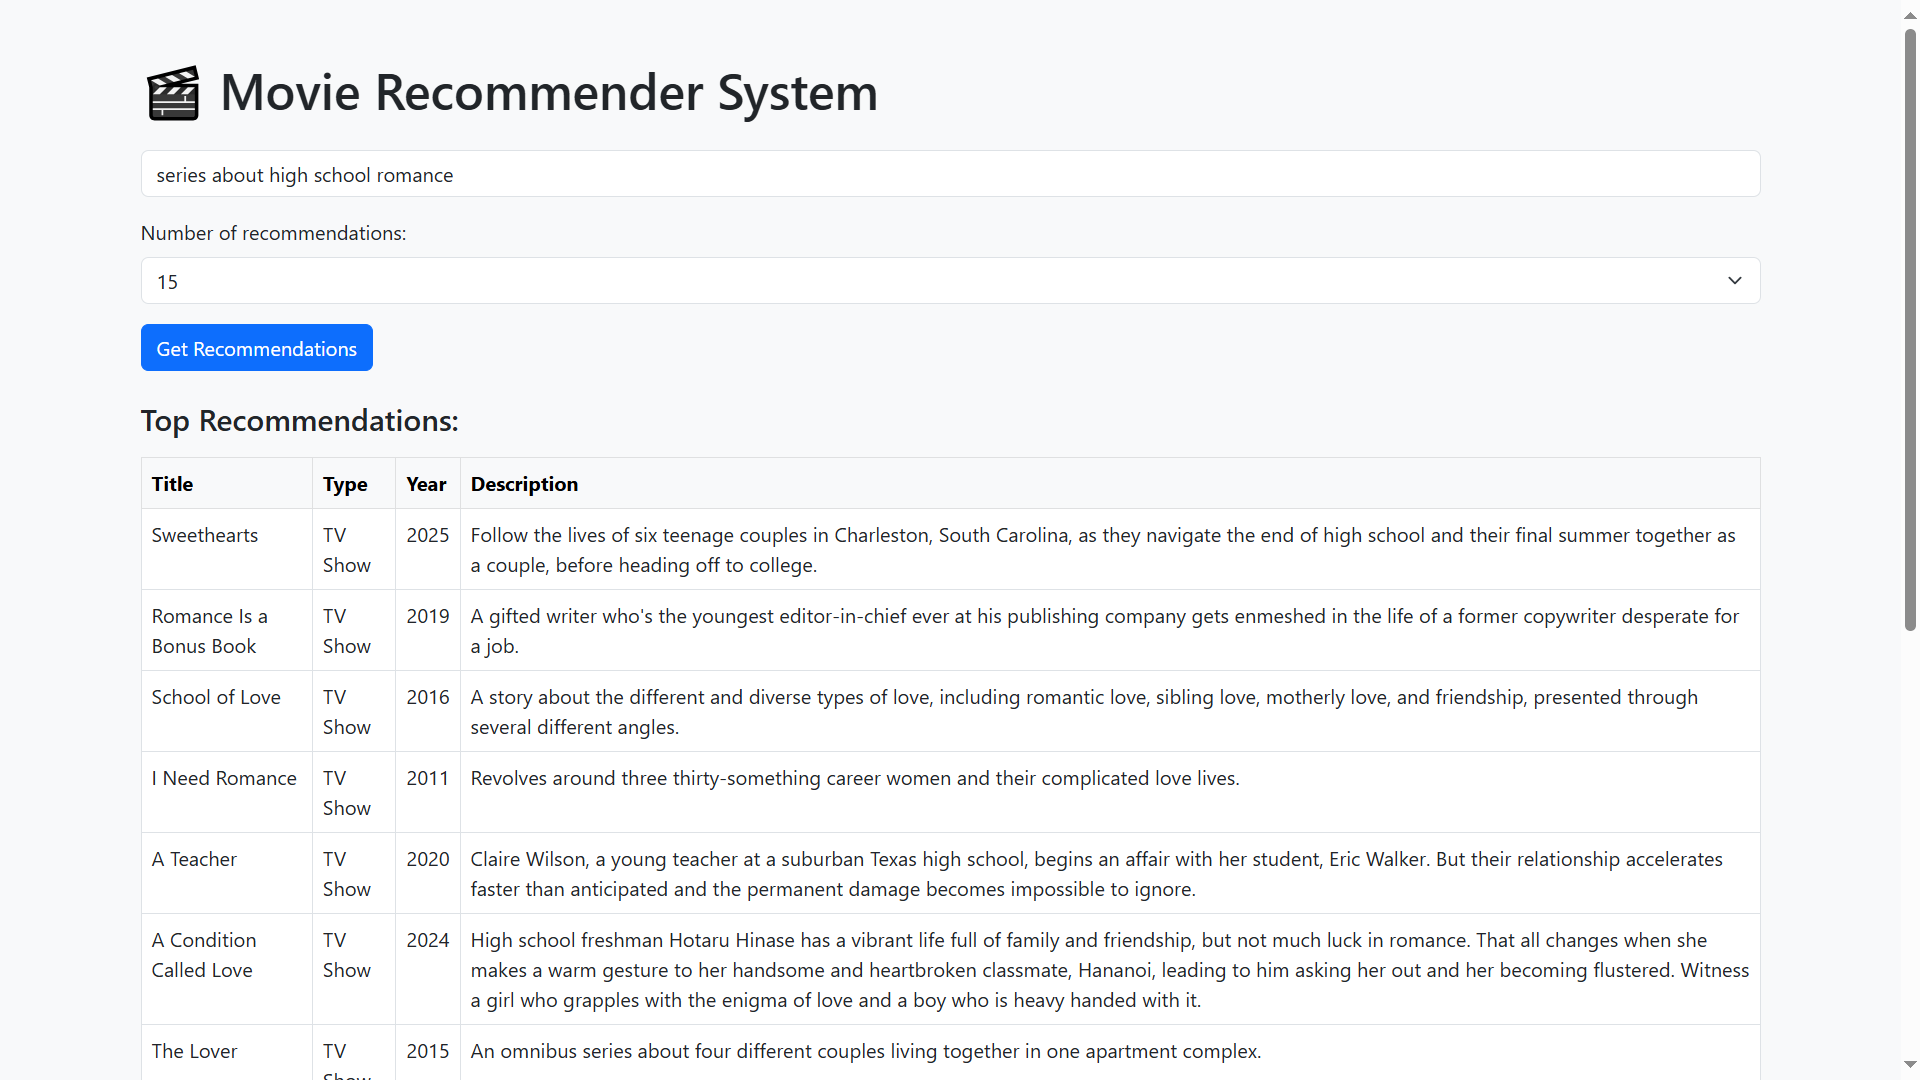Click the Description column header
This screenshot has height=1080, width=1920.
pyautogui.click(x=523, y=483)
